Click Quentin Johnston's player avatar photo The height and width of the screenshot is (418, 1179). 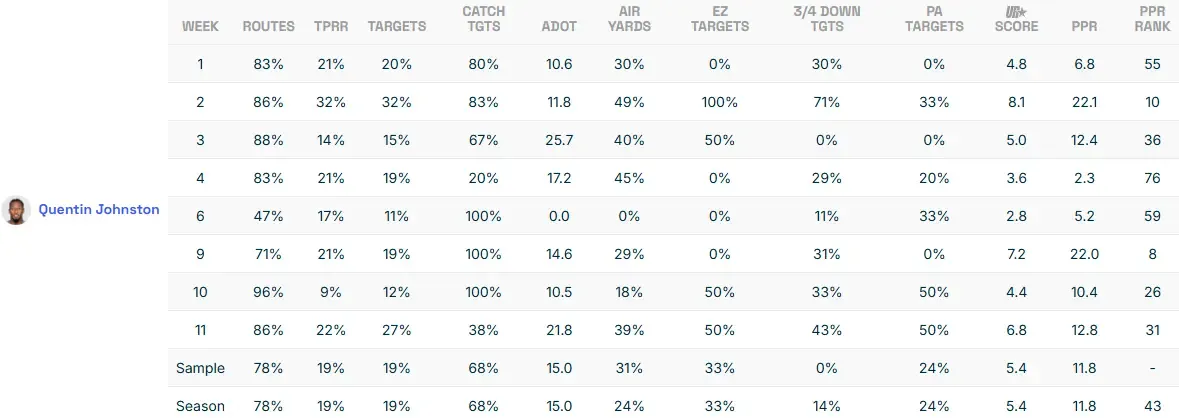15,210
